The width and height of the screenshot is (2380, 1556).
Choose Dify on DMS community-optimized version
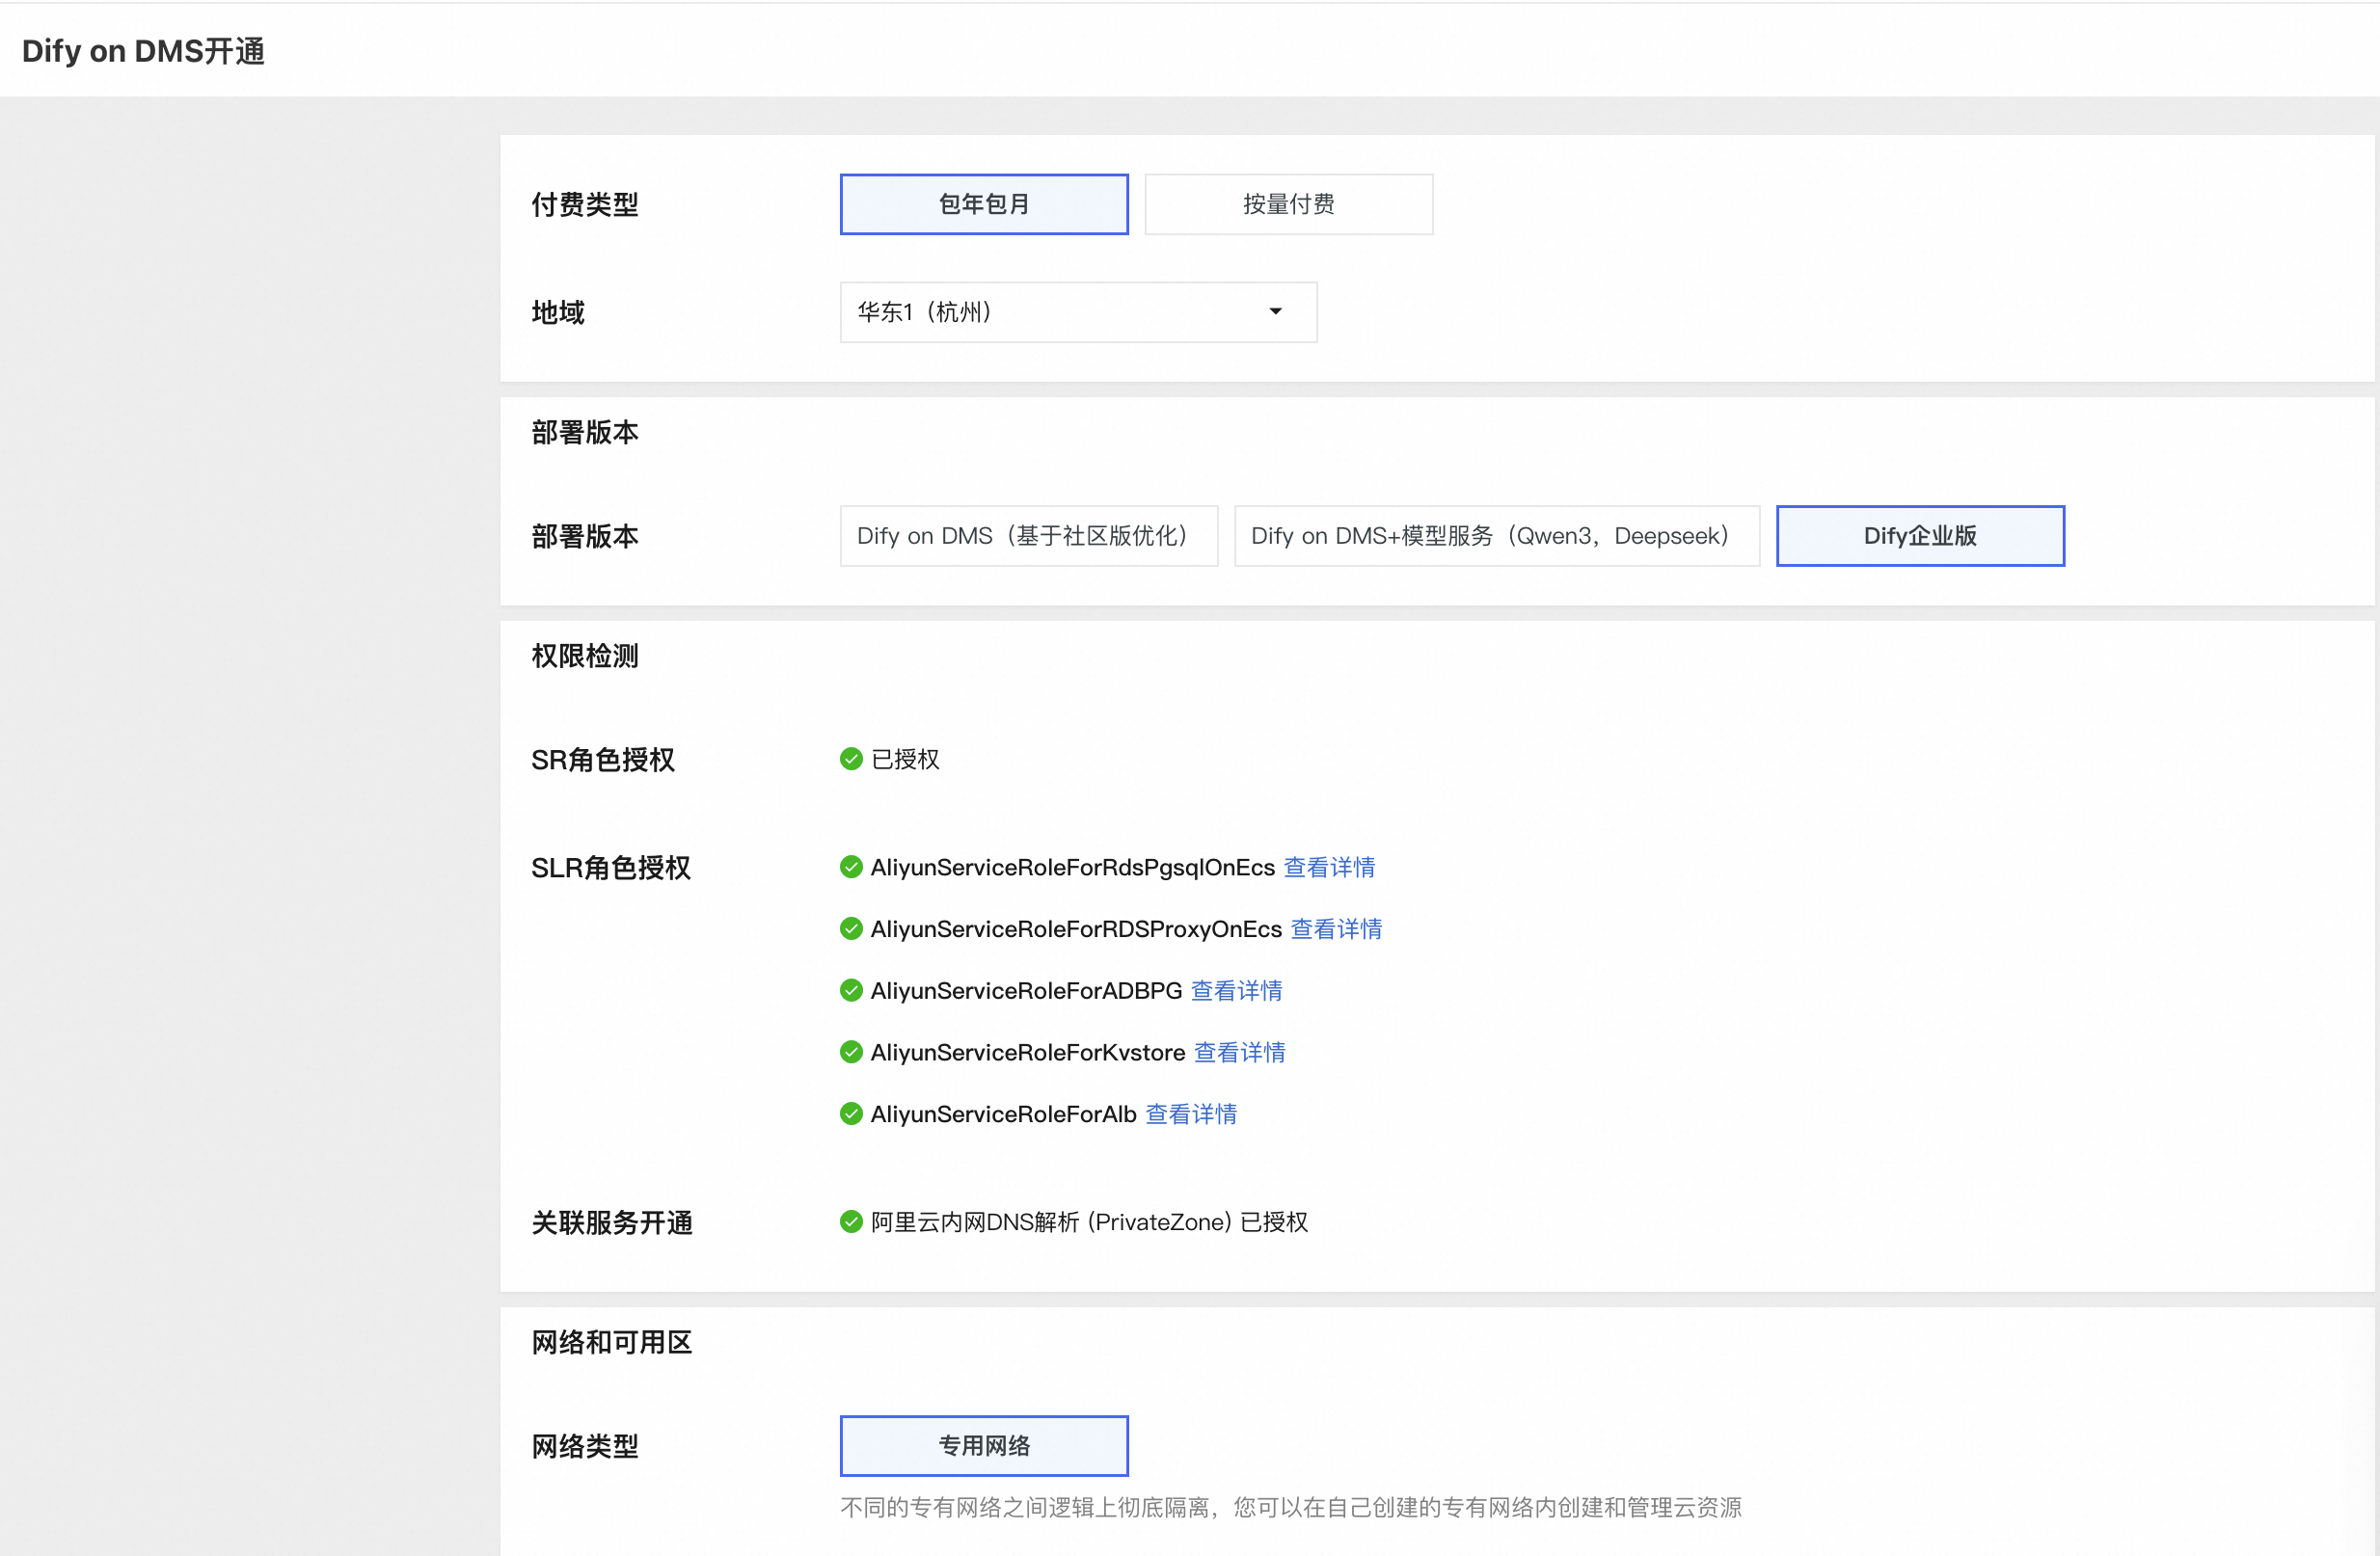(x=1028, y=536)
